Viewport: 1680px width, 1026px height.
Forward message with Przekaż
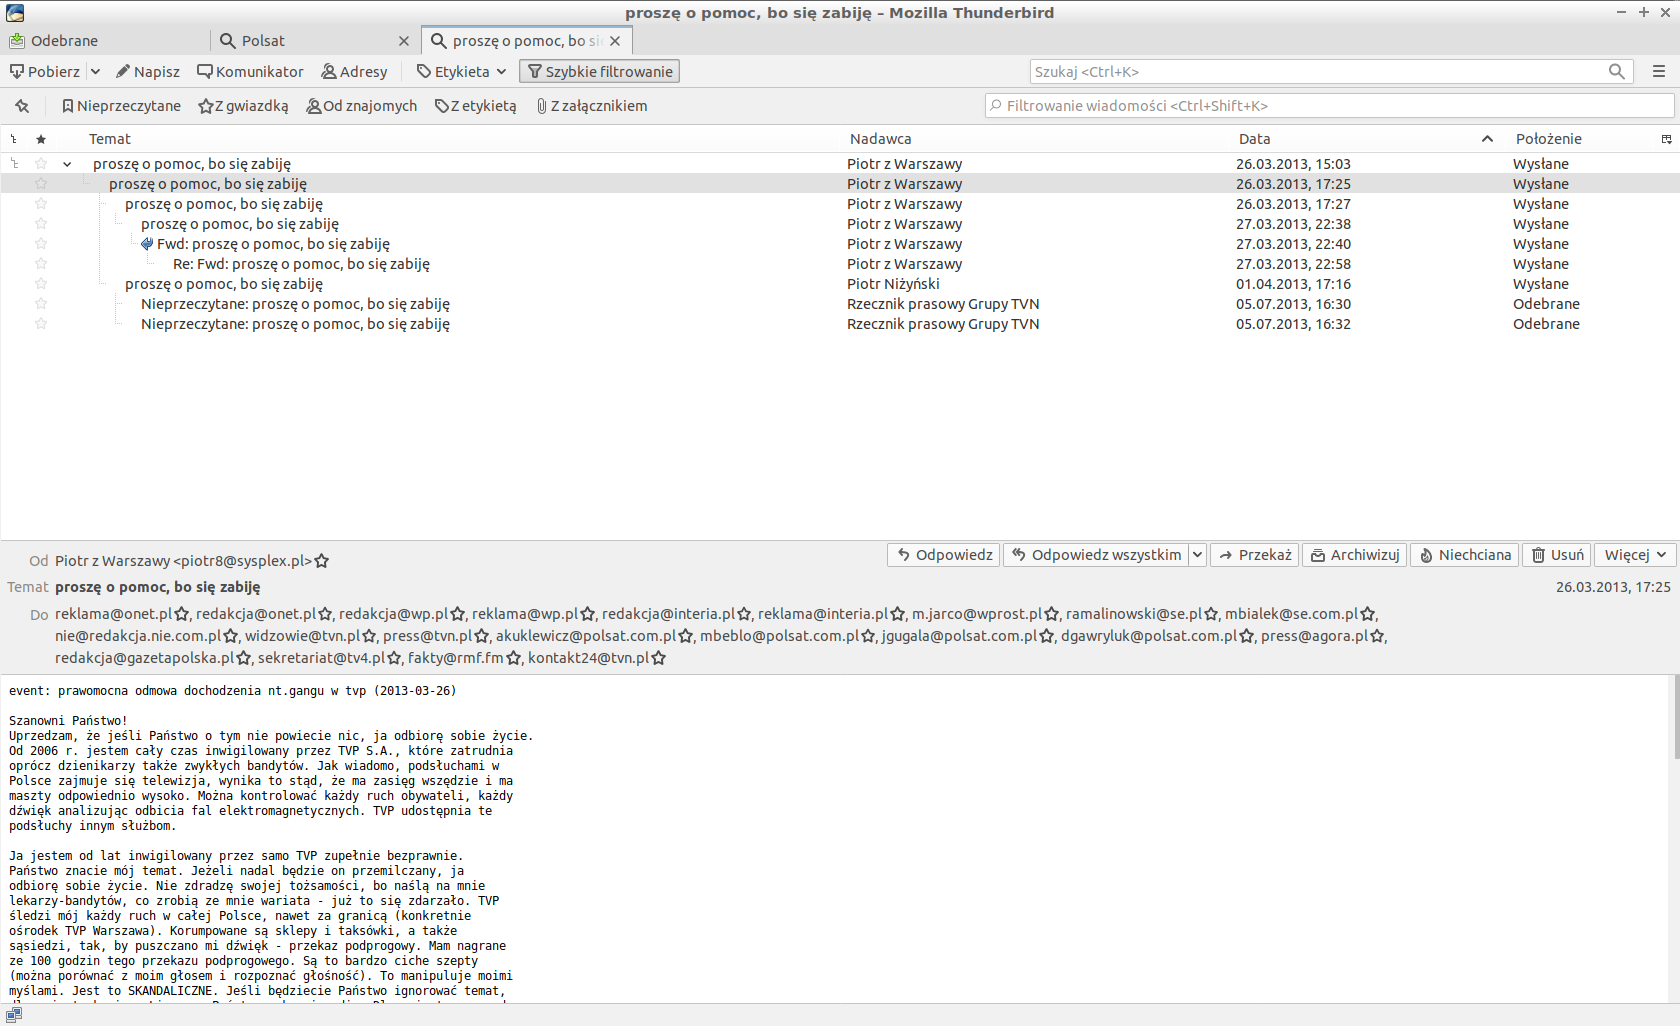[x=1255, y=555]
